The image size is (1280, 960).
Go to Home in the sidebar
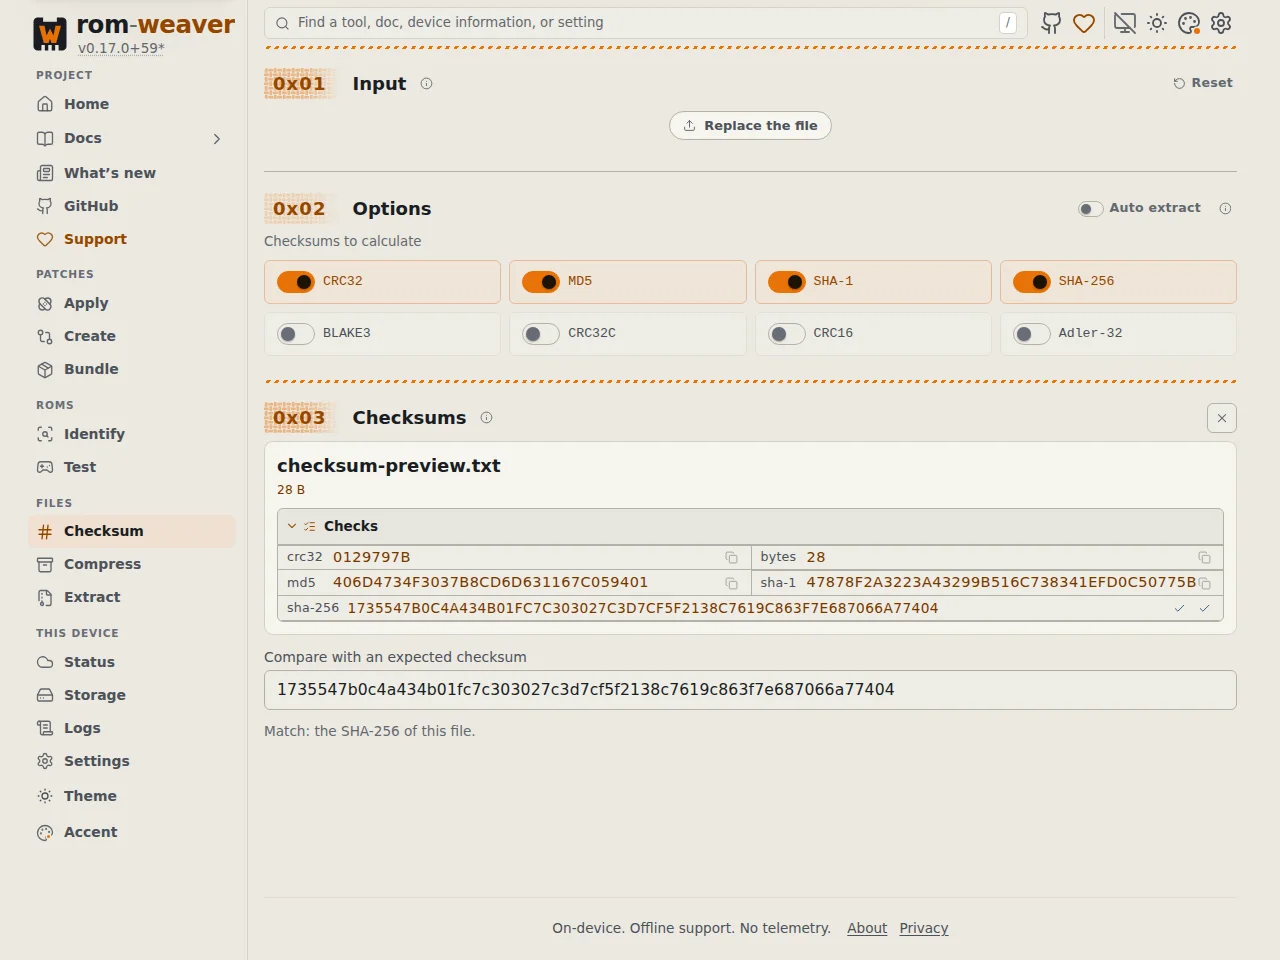point(132,104)
